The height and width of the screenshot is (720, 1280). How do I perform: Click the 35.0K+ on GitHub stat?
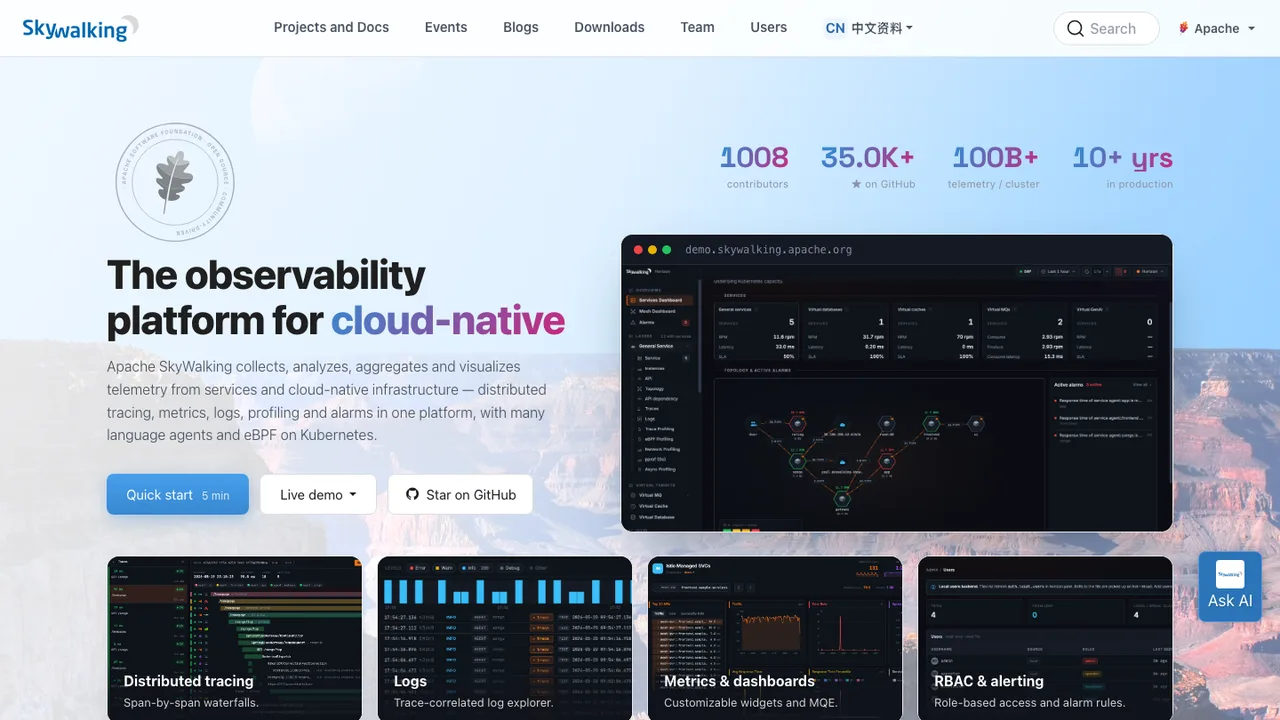(868, 167)
